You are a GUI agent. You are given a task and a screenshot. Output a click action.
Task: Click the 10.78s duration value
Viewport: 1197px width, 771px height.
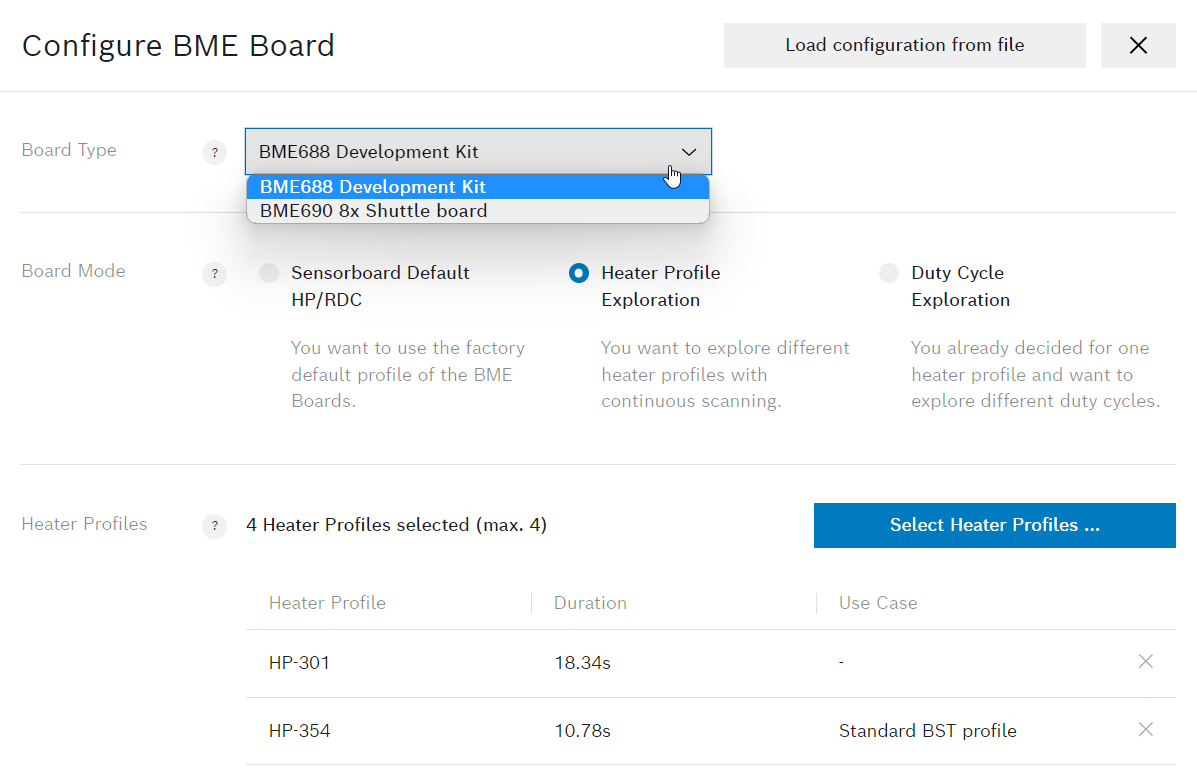(582, 731)
